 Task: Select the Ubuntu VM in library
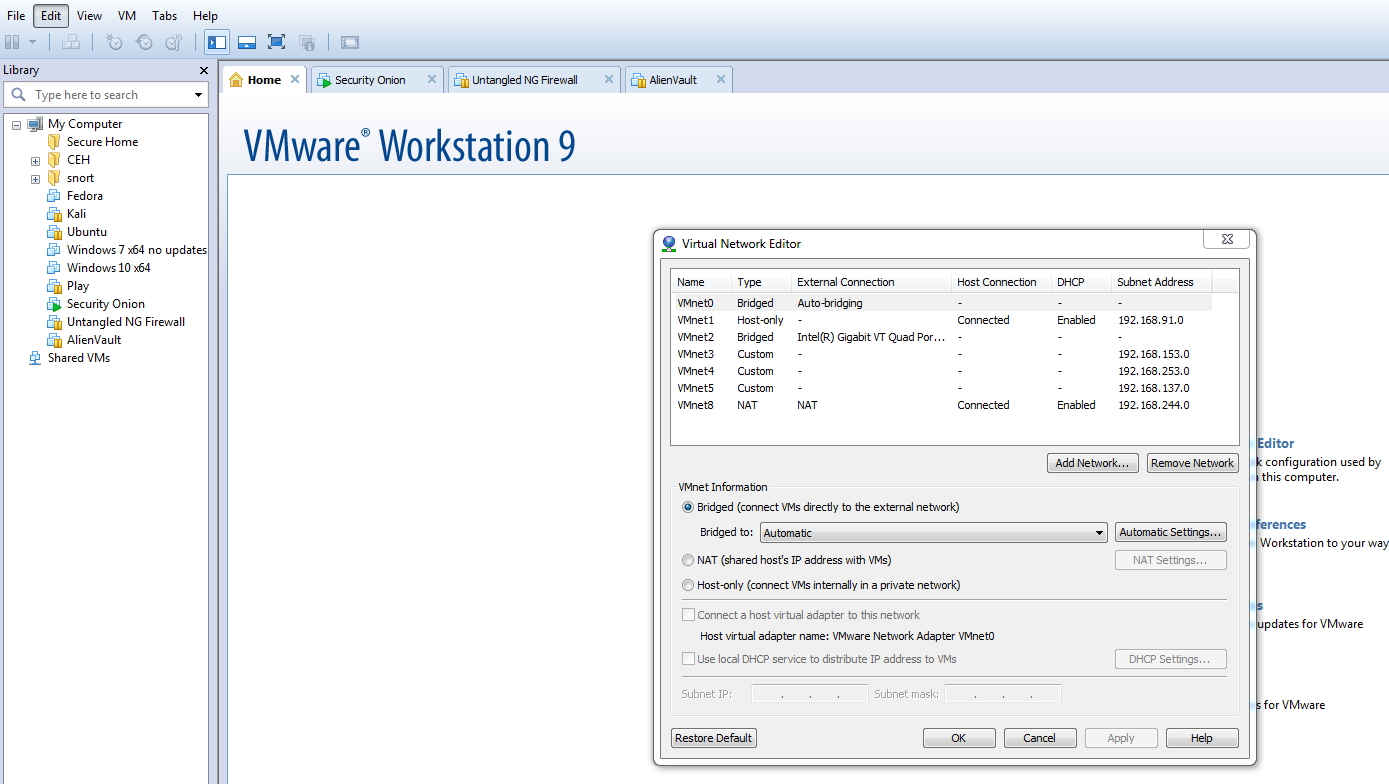pyautogui.click(x=87, y=232)
